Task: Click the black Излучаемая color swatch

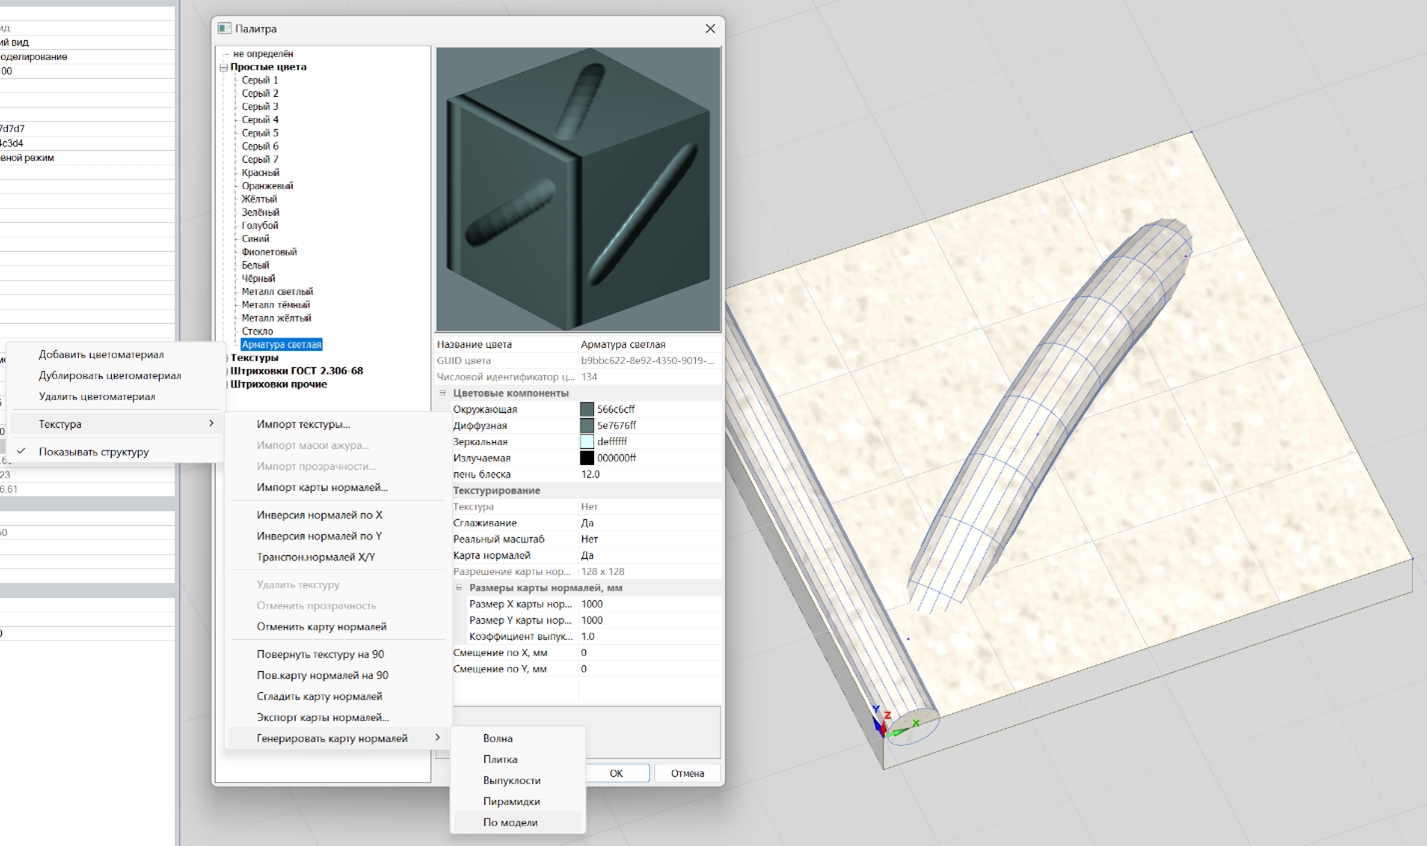Action: tap(587, 458)
